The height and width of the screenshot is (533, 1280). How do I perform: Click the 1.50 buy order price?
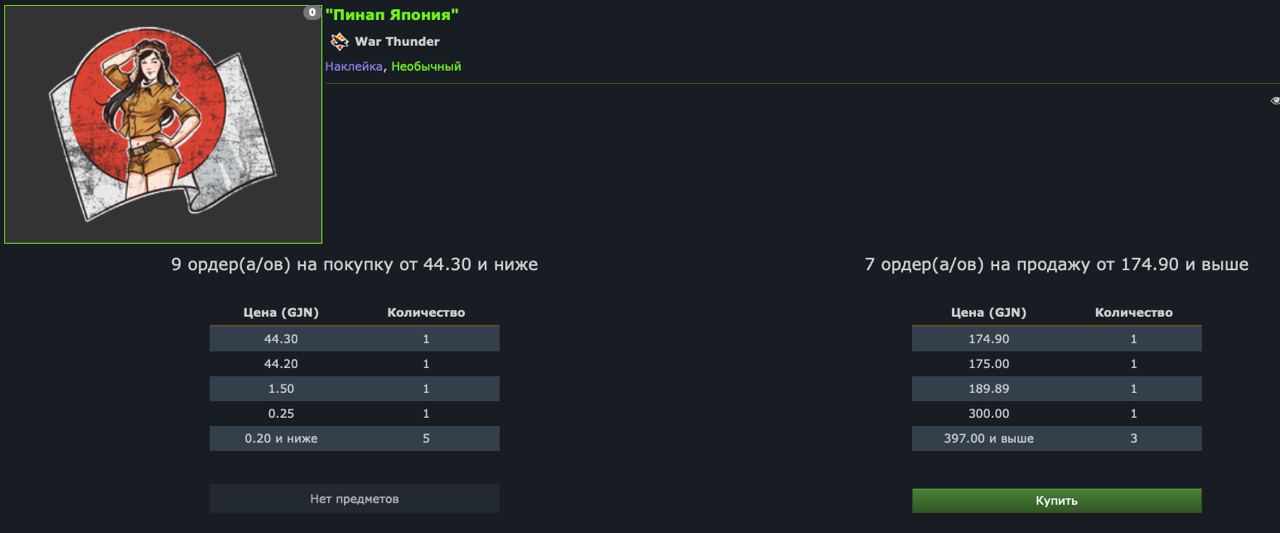point(281,389)
